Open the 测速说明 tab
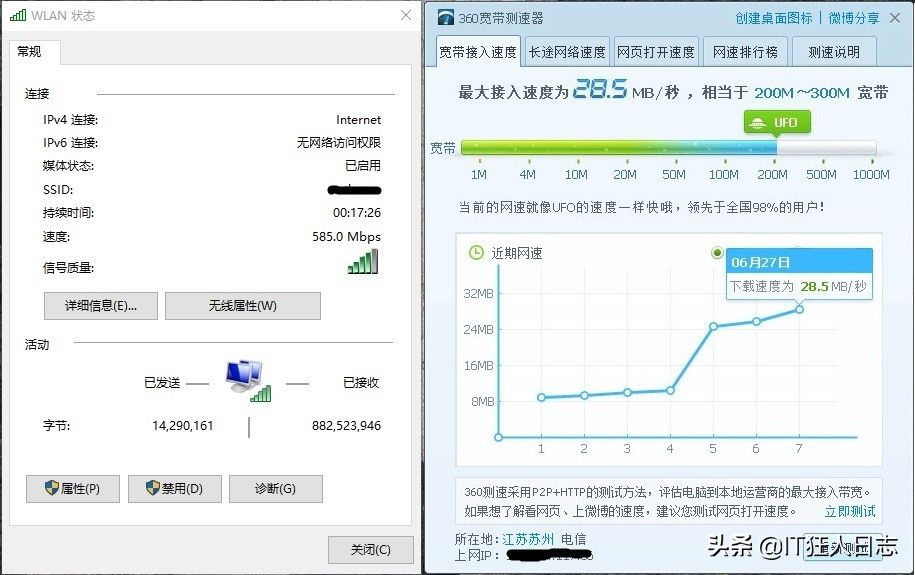 [833, 52]
